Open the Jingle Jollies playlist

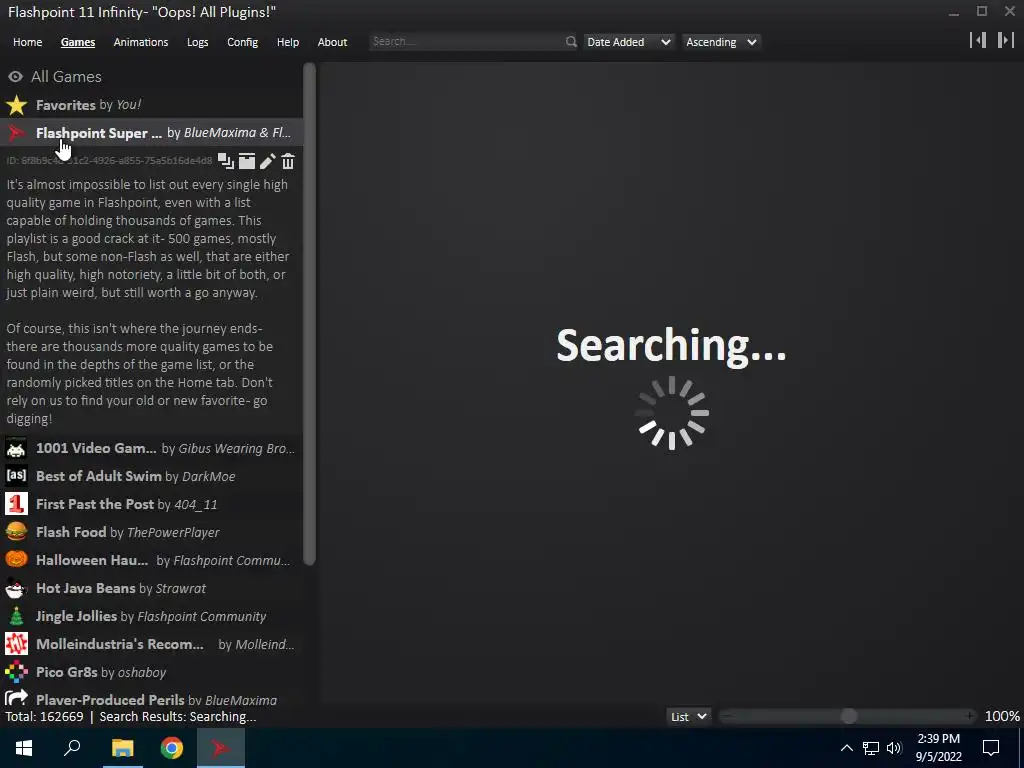point(152,616)
